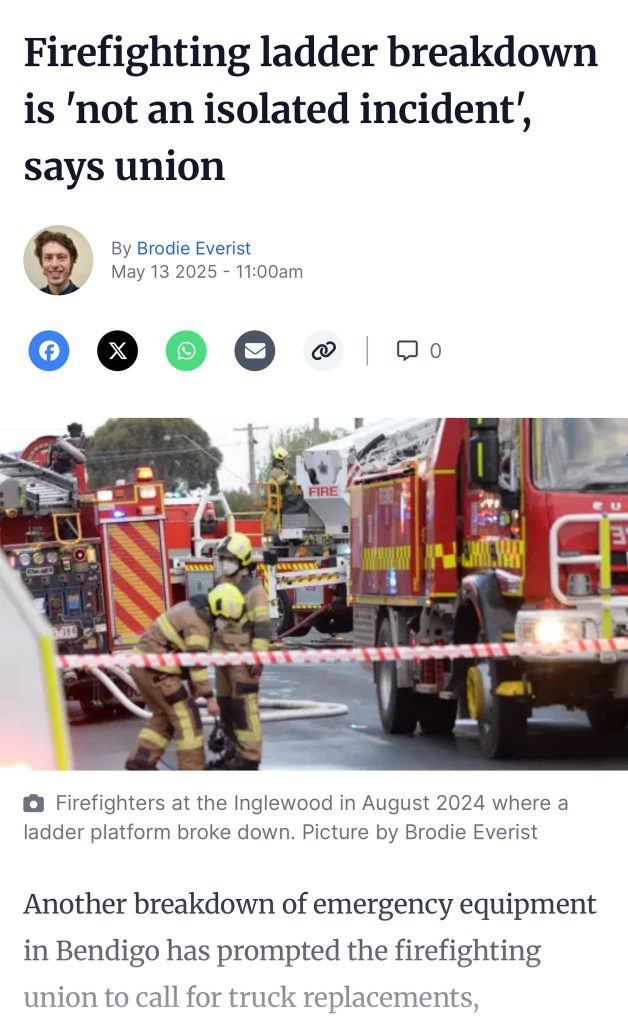Screen dimensions: 628x1024
Task: Click the word 'By' before author name
Action: tap(121, 248)
